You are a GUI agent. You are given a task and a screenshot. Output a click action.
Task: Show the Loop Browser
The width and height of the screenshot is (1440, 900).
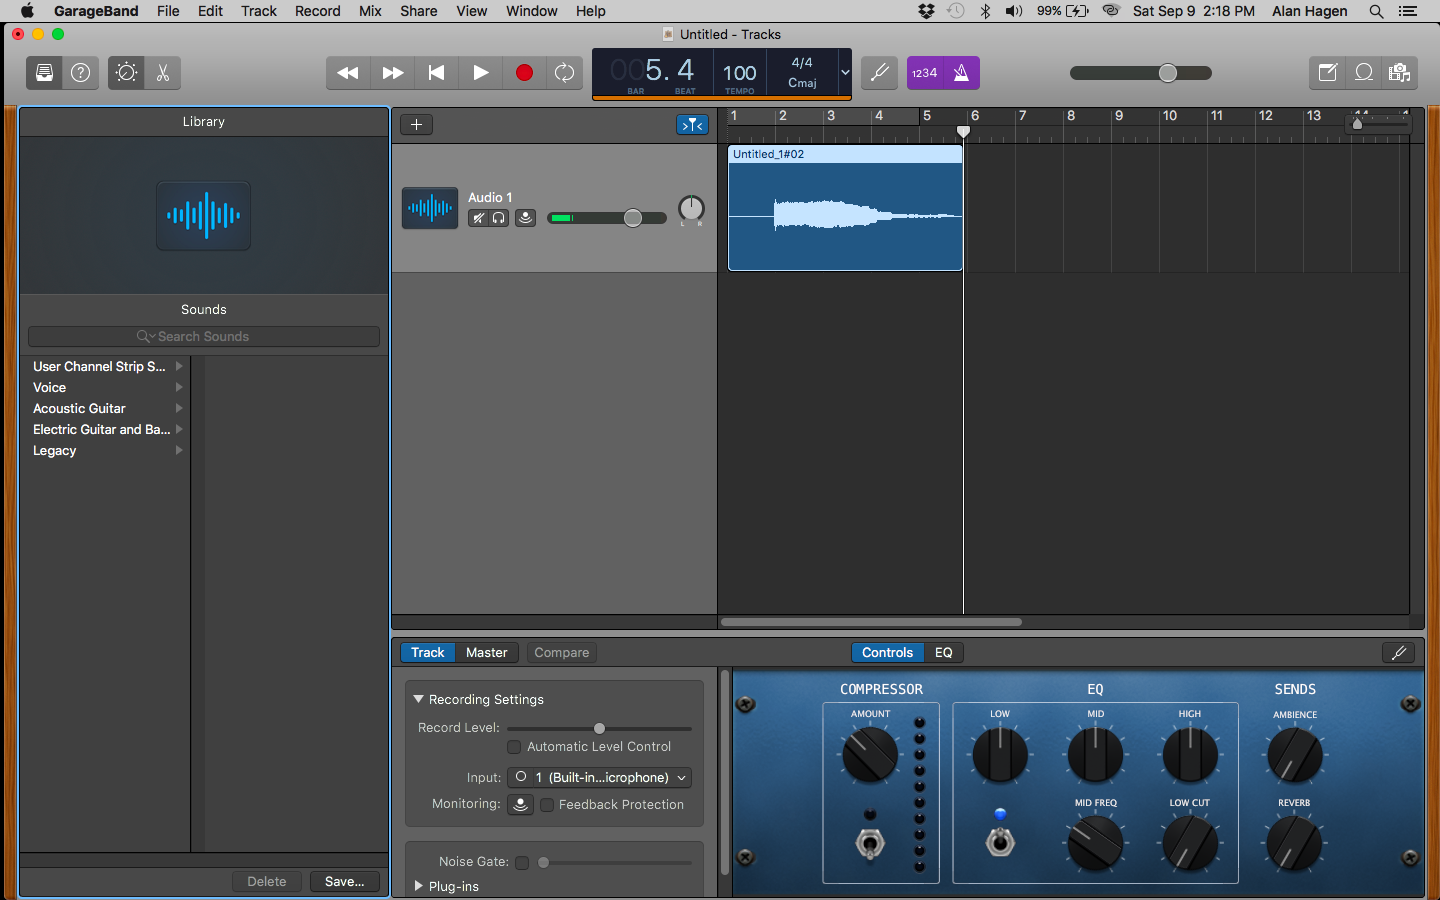[x=1364, y=73]
